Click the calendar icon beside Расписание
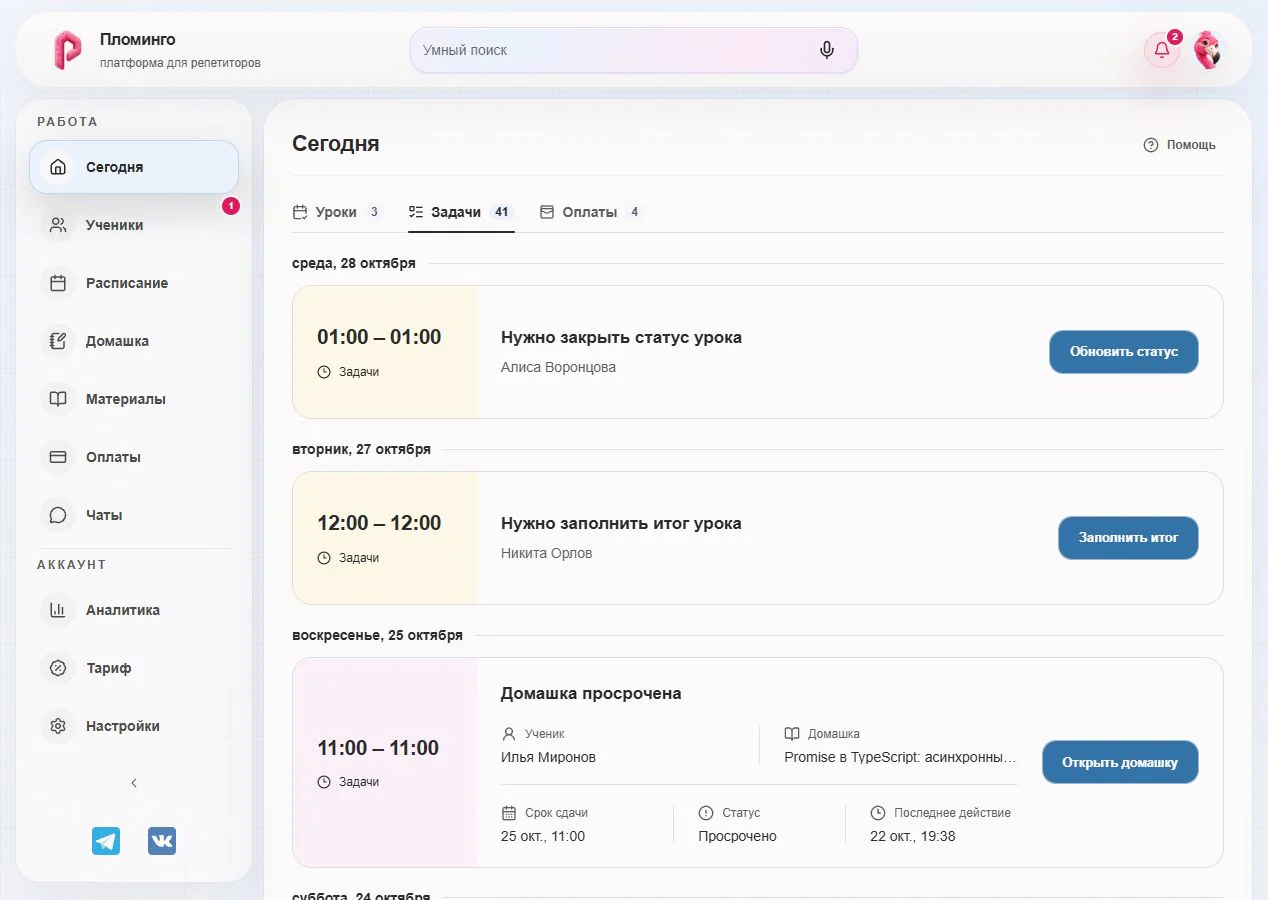This screenshot has height=900, width=1268. click(x=58, y=283)
